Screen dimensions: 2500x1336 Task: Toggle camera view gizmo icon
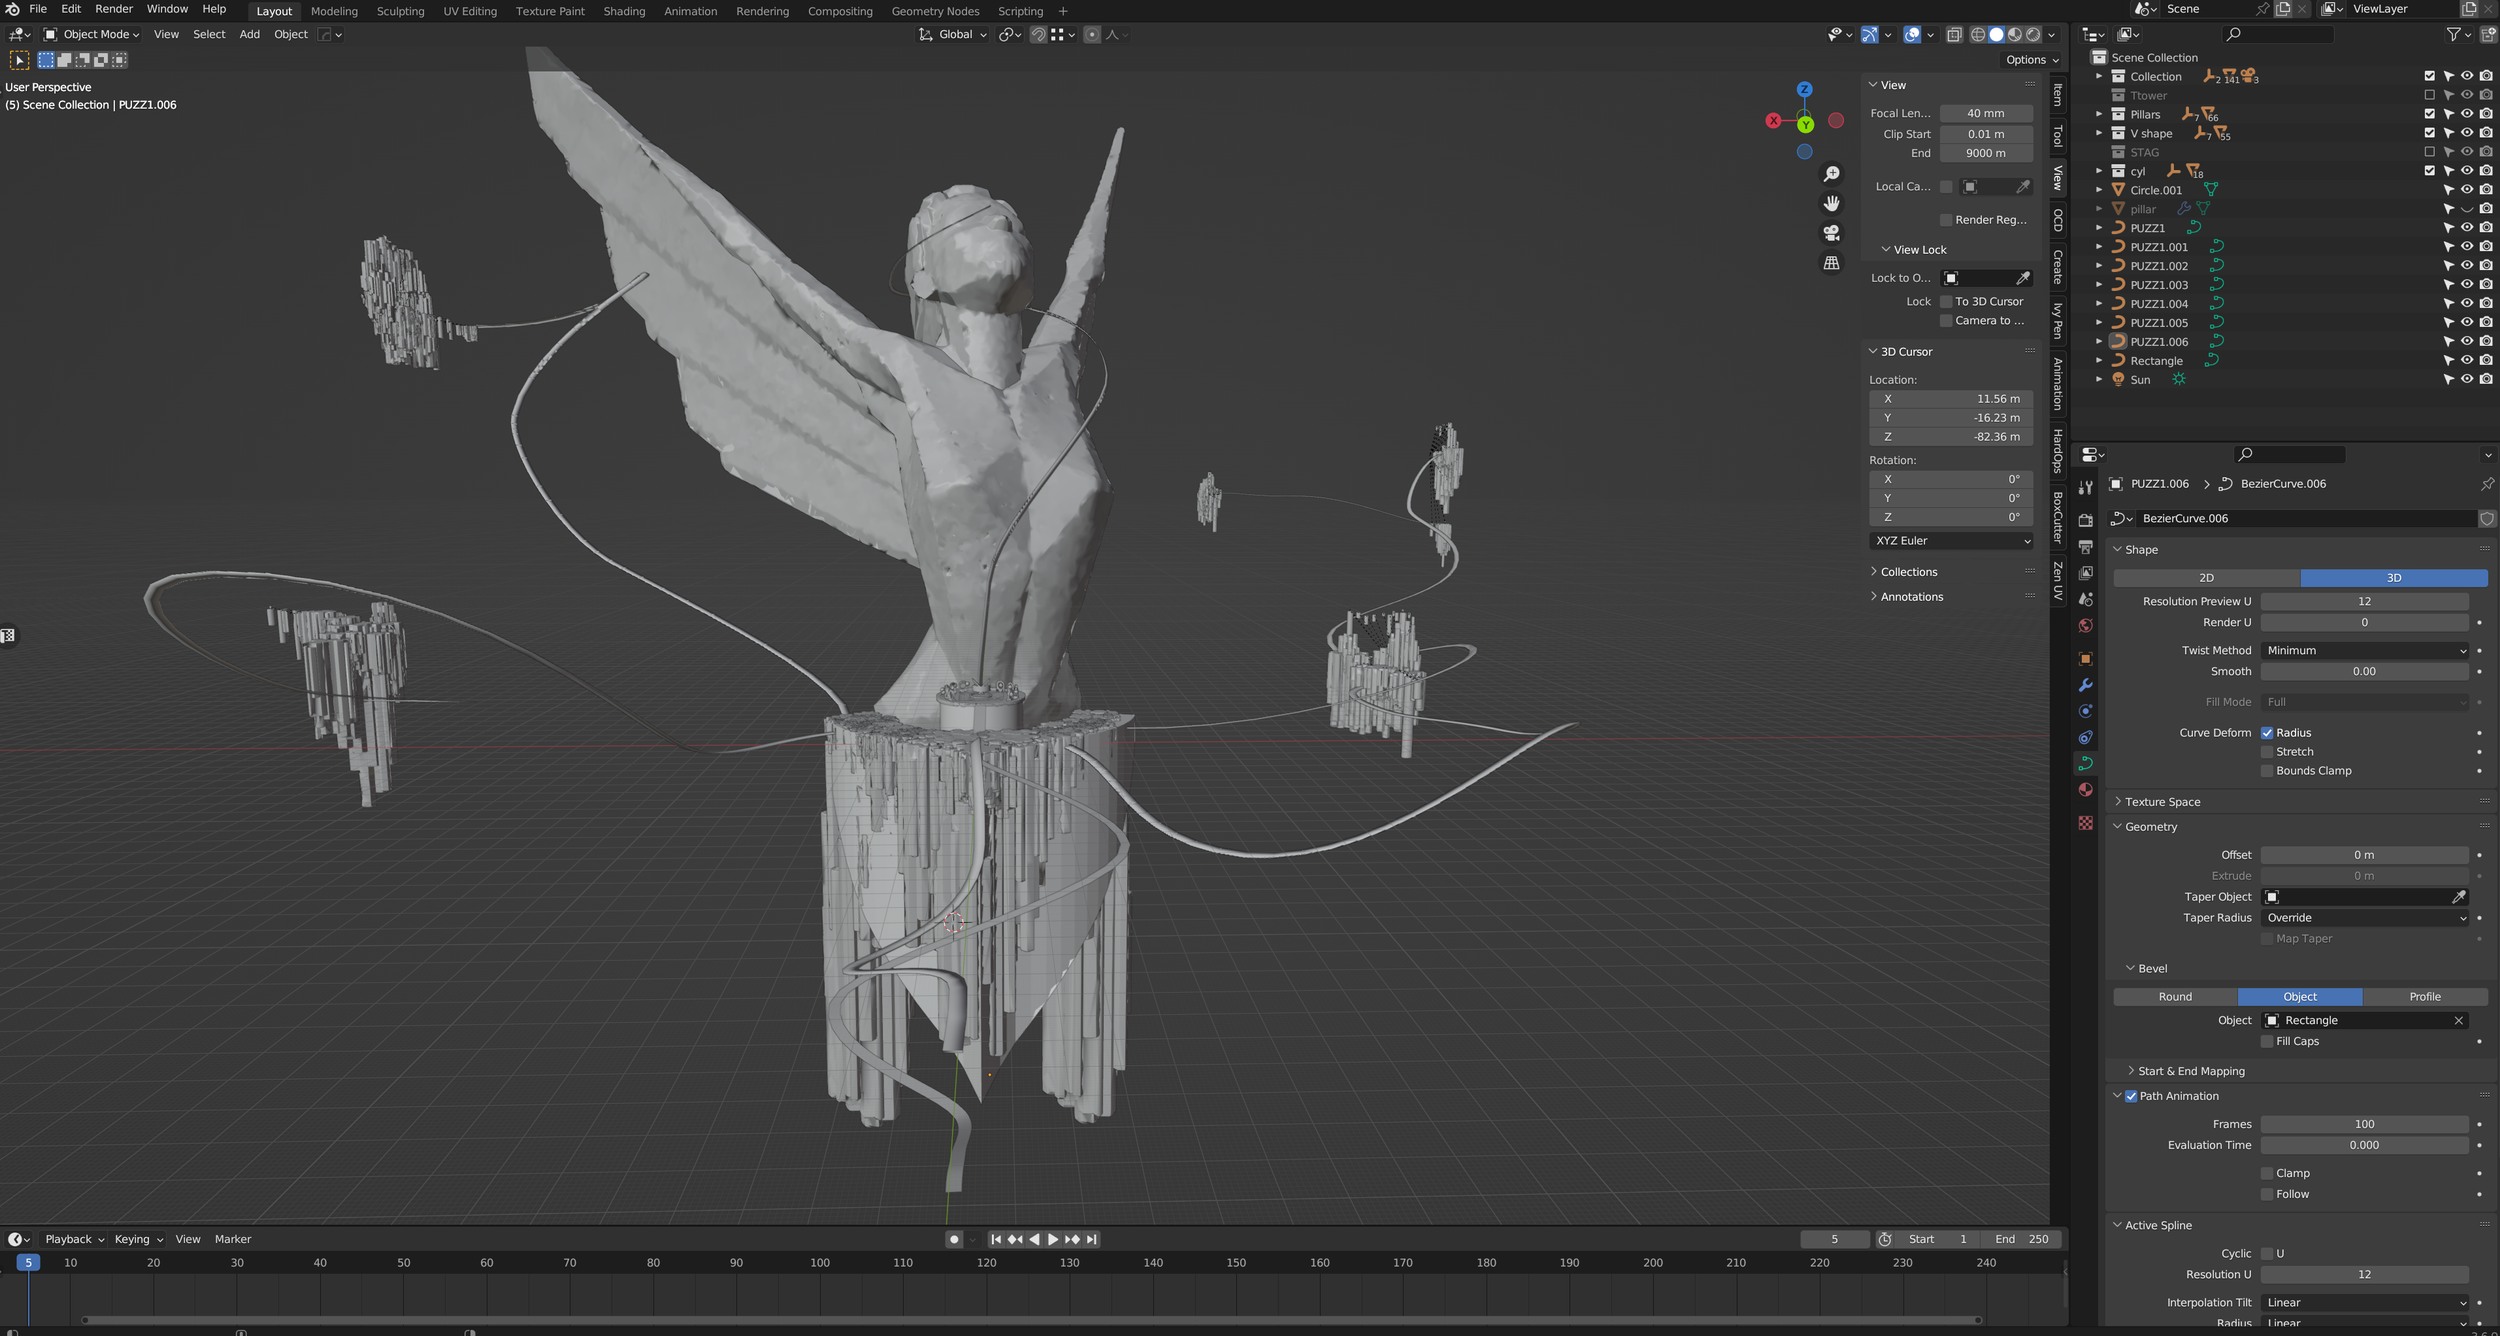[1831, 233]
